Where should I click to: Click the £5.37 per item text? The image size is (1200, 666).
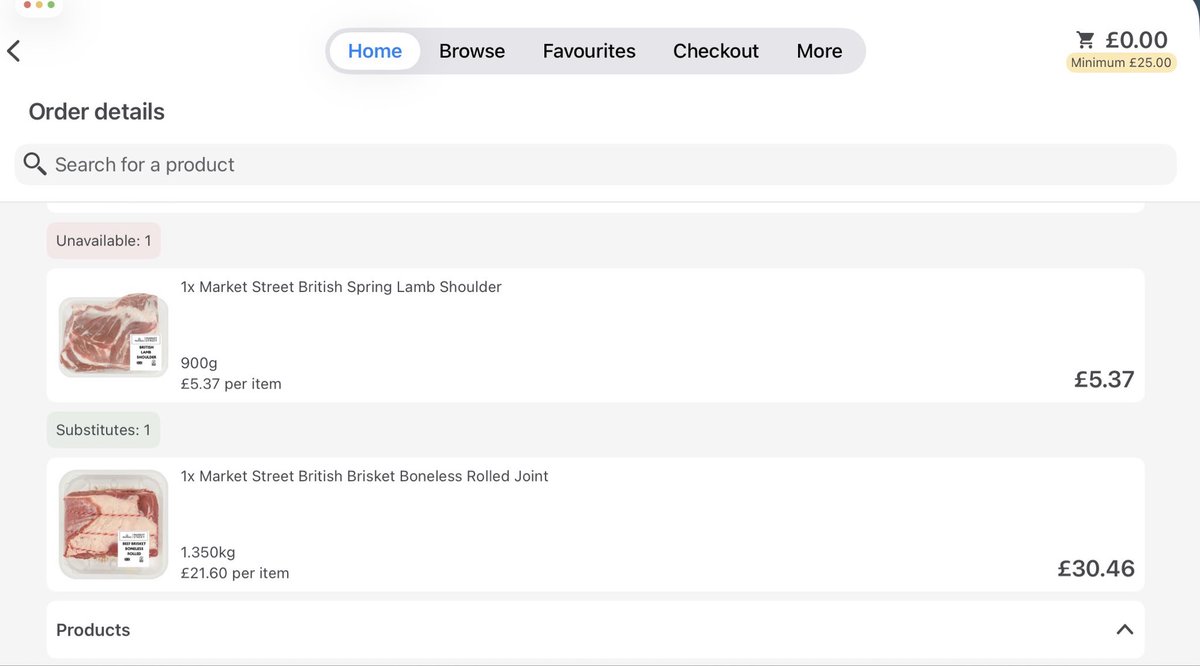point(231,384)
